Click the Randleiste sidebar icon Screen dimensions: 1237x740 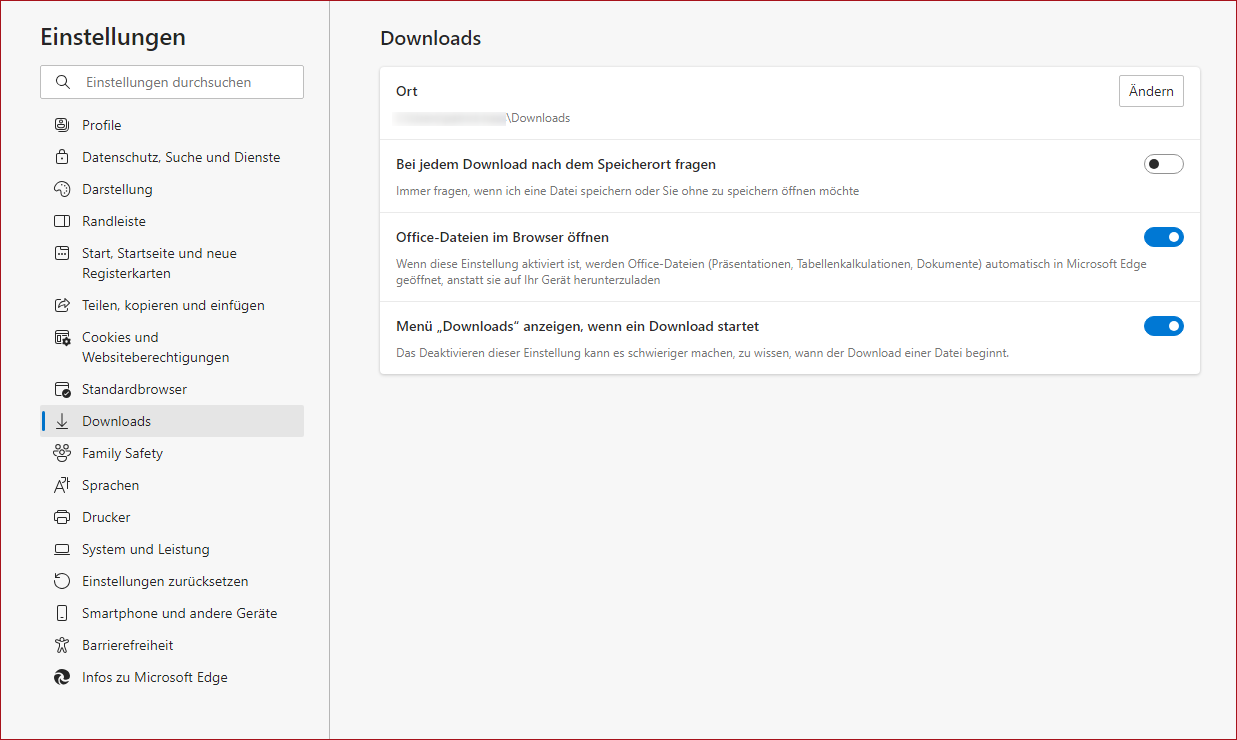tap(62, 221)
